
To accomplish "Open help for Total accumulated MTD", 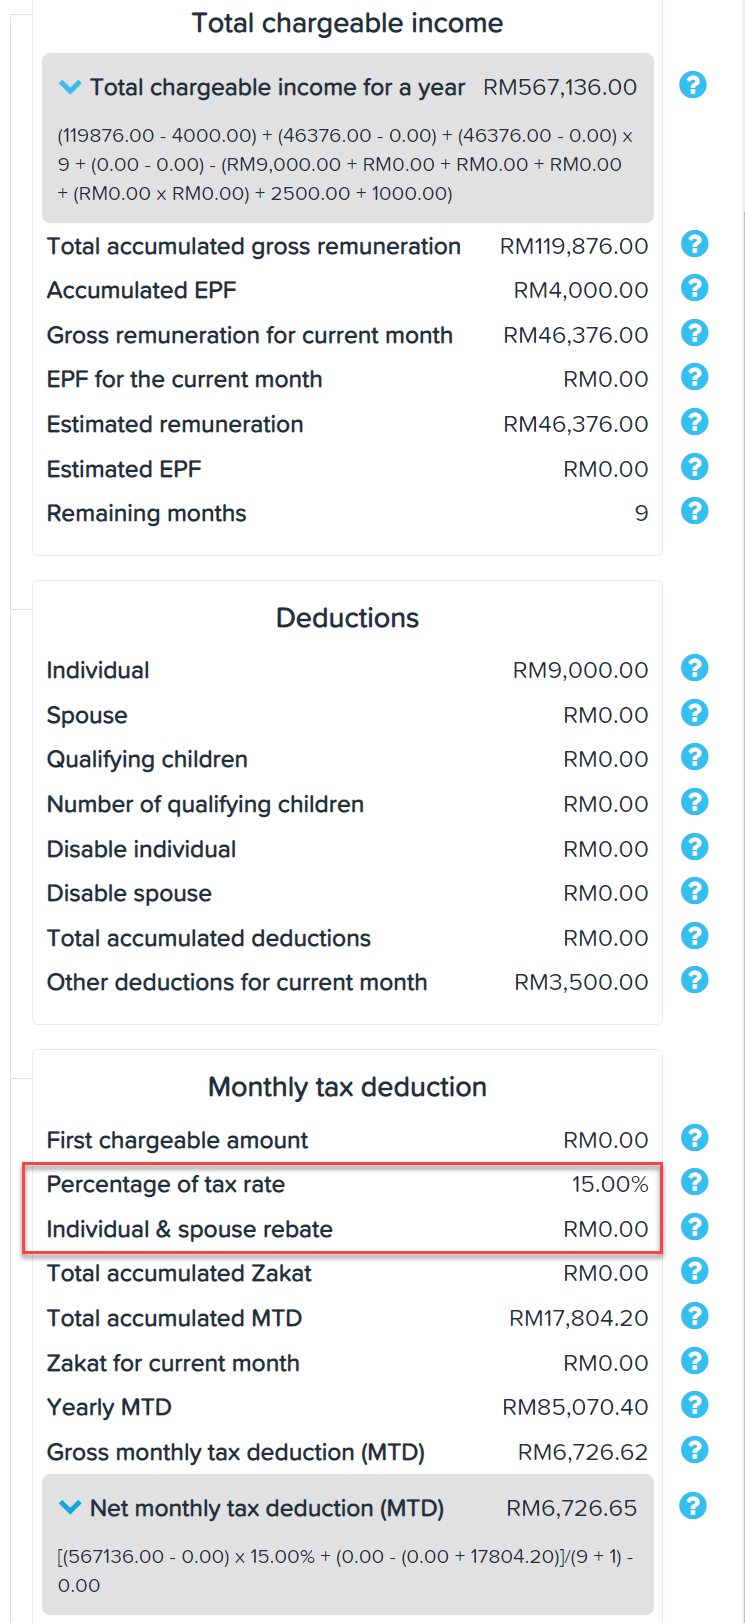I will click(x=694, y=1316).
